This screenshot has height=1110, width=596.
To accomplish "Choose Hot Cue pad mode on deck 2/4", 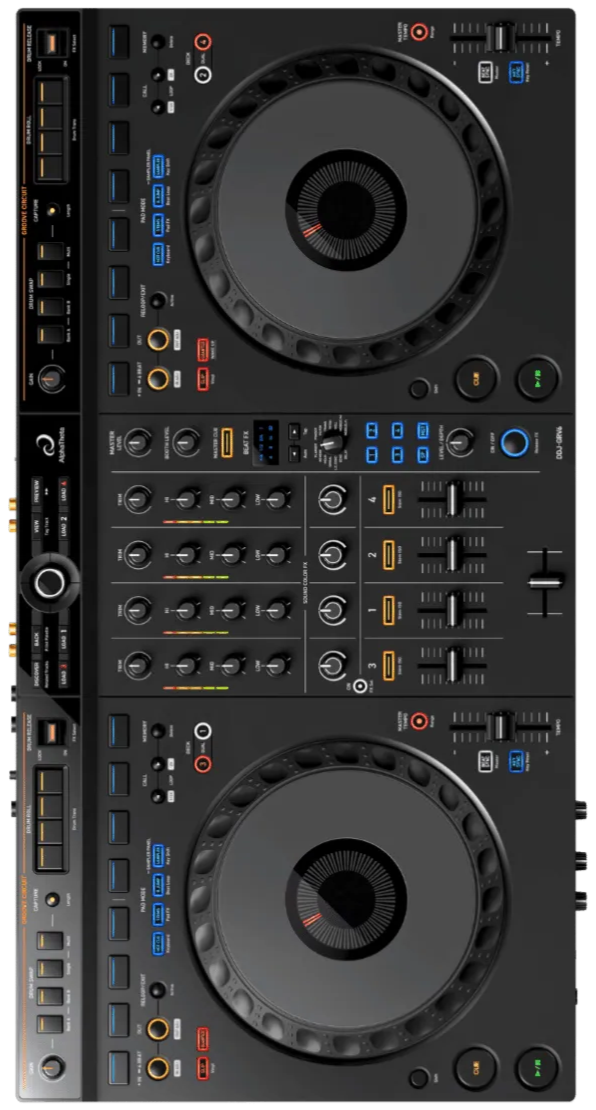I will click(157, 255).
